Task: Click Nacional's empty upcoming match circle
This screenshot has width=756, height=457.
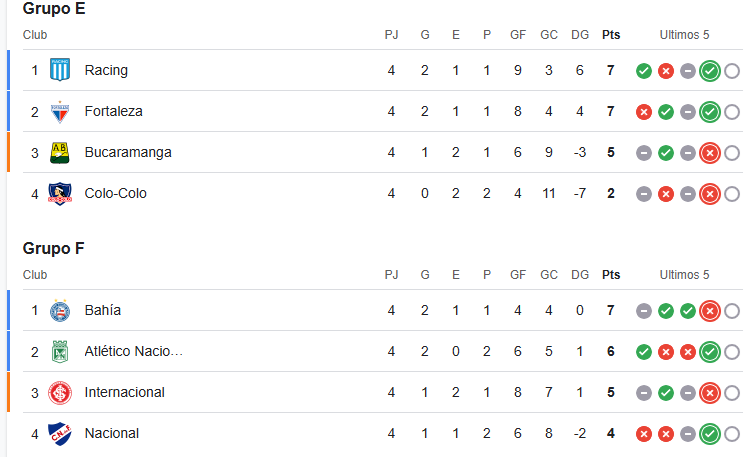Action: tap(732, 434)
